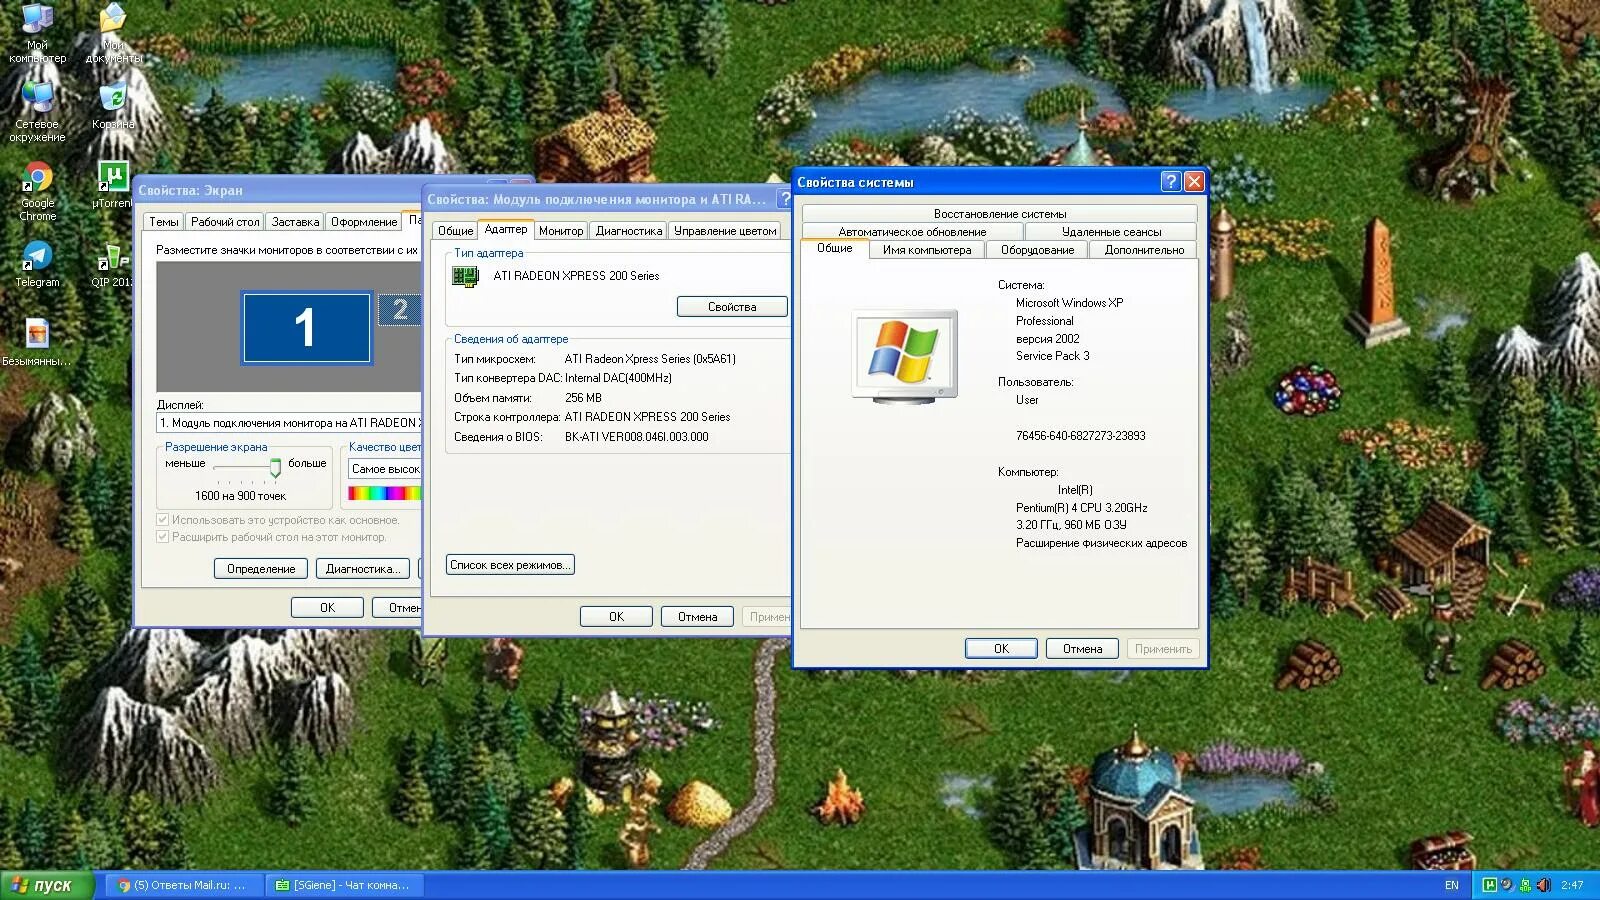Open the Восстановление системы tab

(1000, 214)
